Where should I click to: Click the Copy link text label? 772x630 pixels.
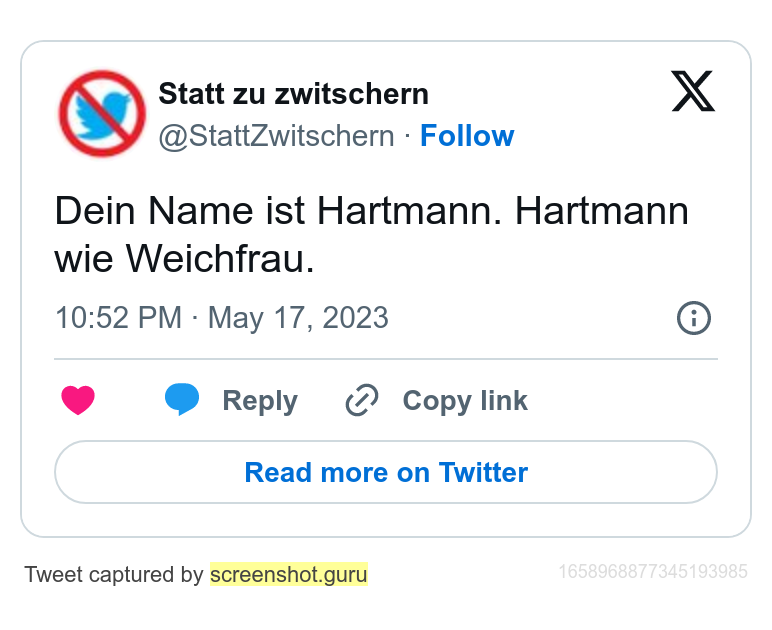click(465, 401)
